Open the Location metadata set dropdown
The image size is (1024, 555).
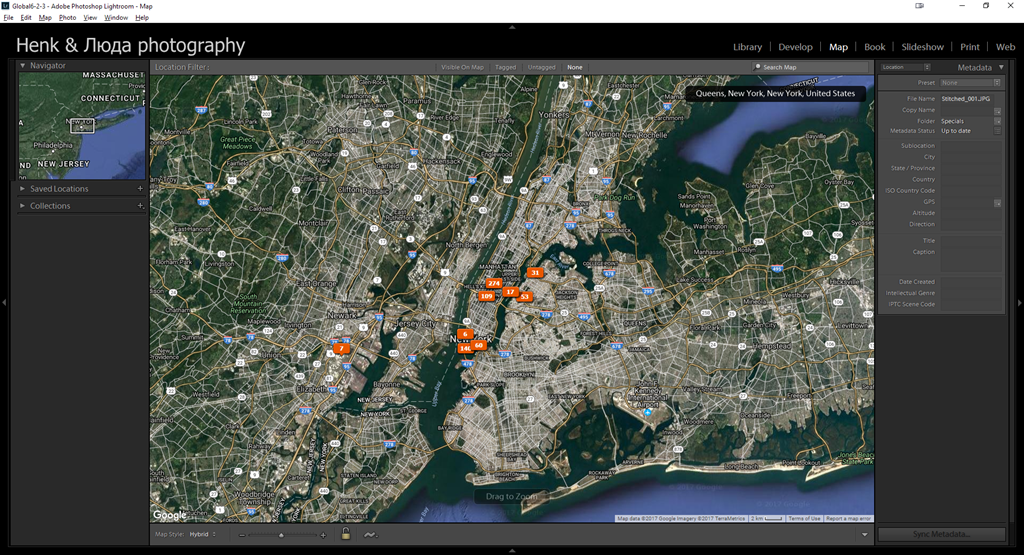(x=905, y=67)
